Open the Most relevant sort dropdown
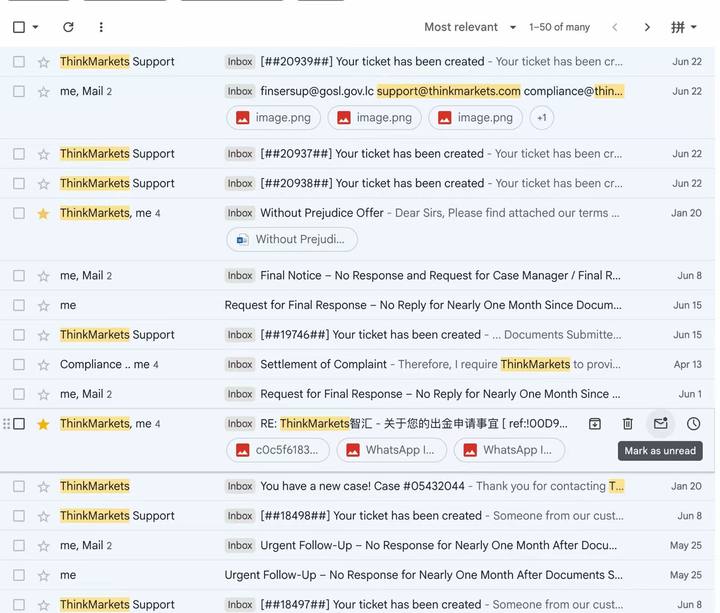This screenshot has height=613, width=720. pyautogui.click(x=470, y=27)
